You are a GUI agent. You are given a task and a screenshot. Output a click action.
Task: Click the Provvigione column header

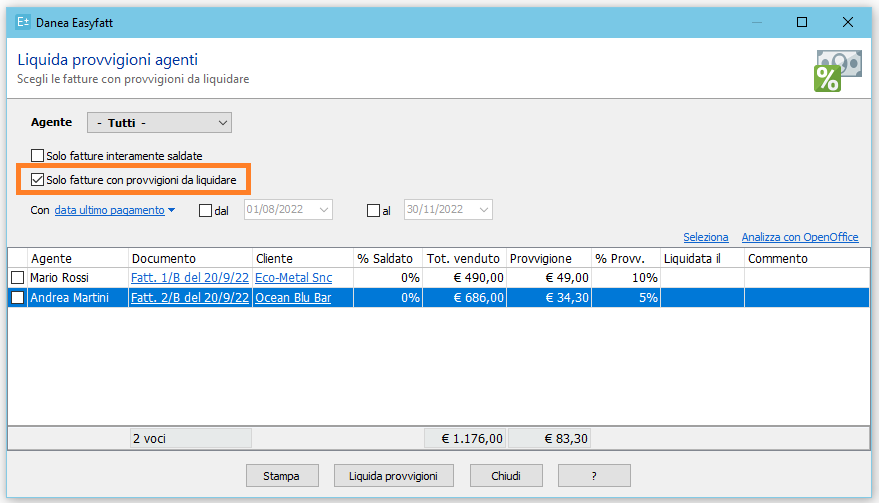tap(549, 258)
